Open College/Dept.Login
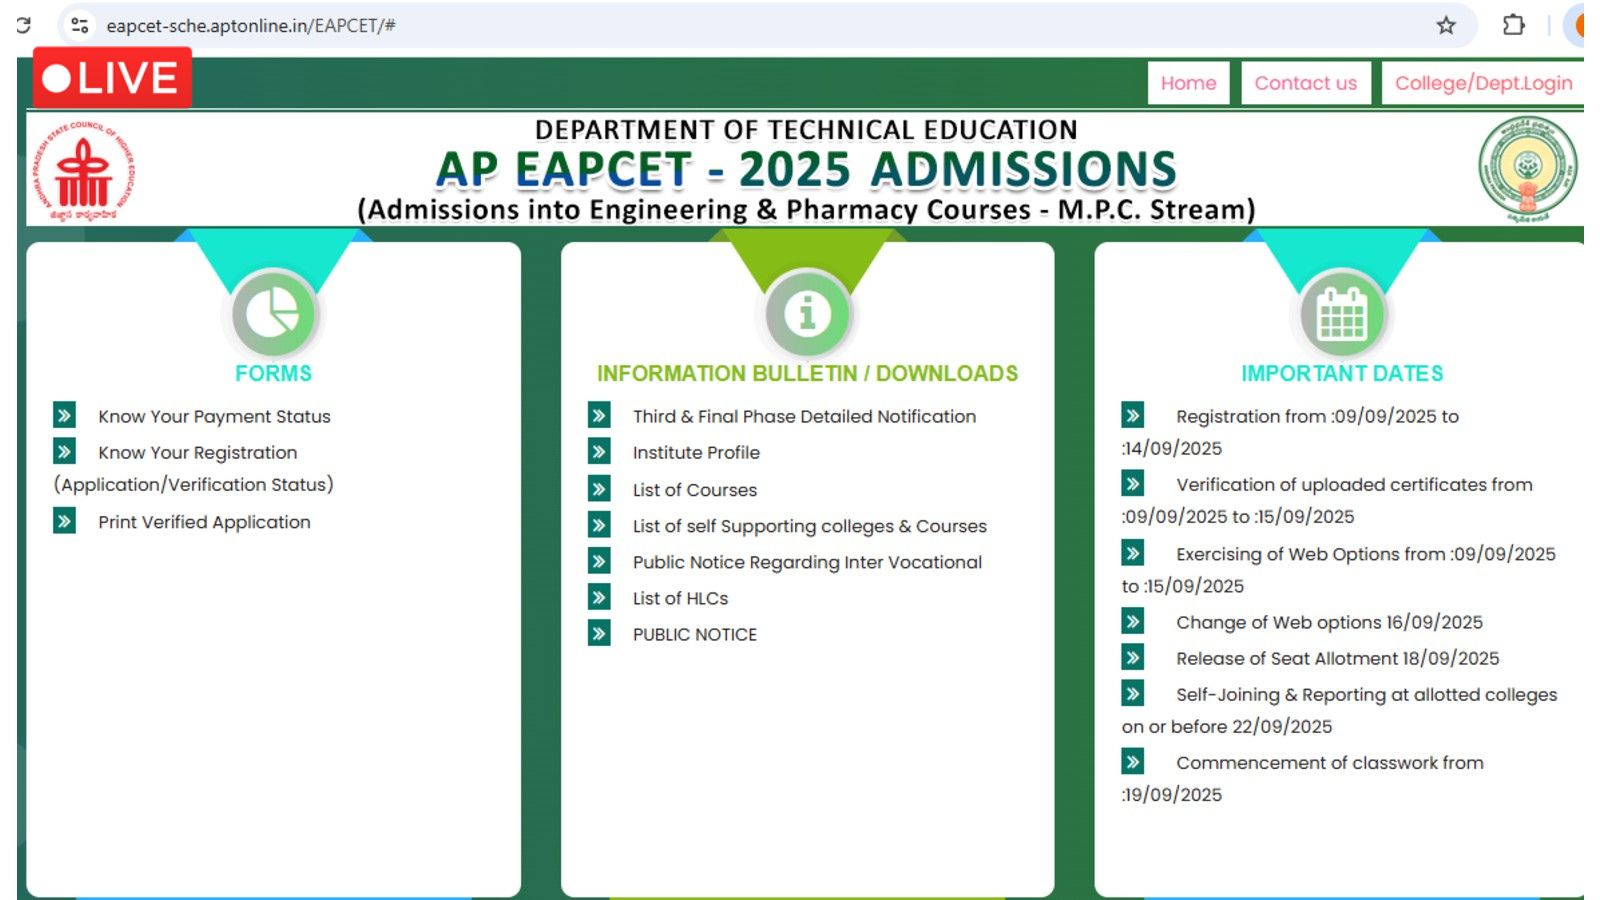This screenshot has width=1600, height=900. (1483, 83)
